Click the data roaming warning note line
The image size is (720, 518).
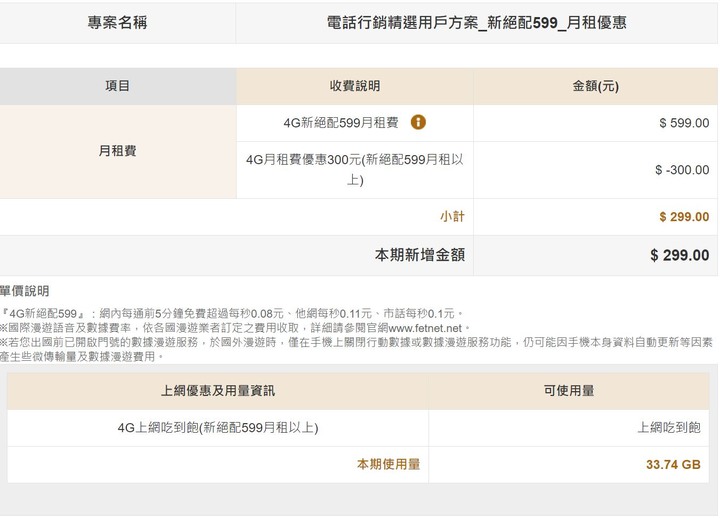coord(356,349)
